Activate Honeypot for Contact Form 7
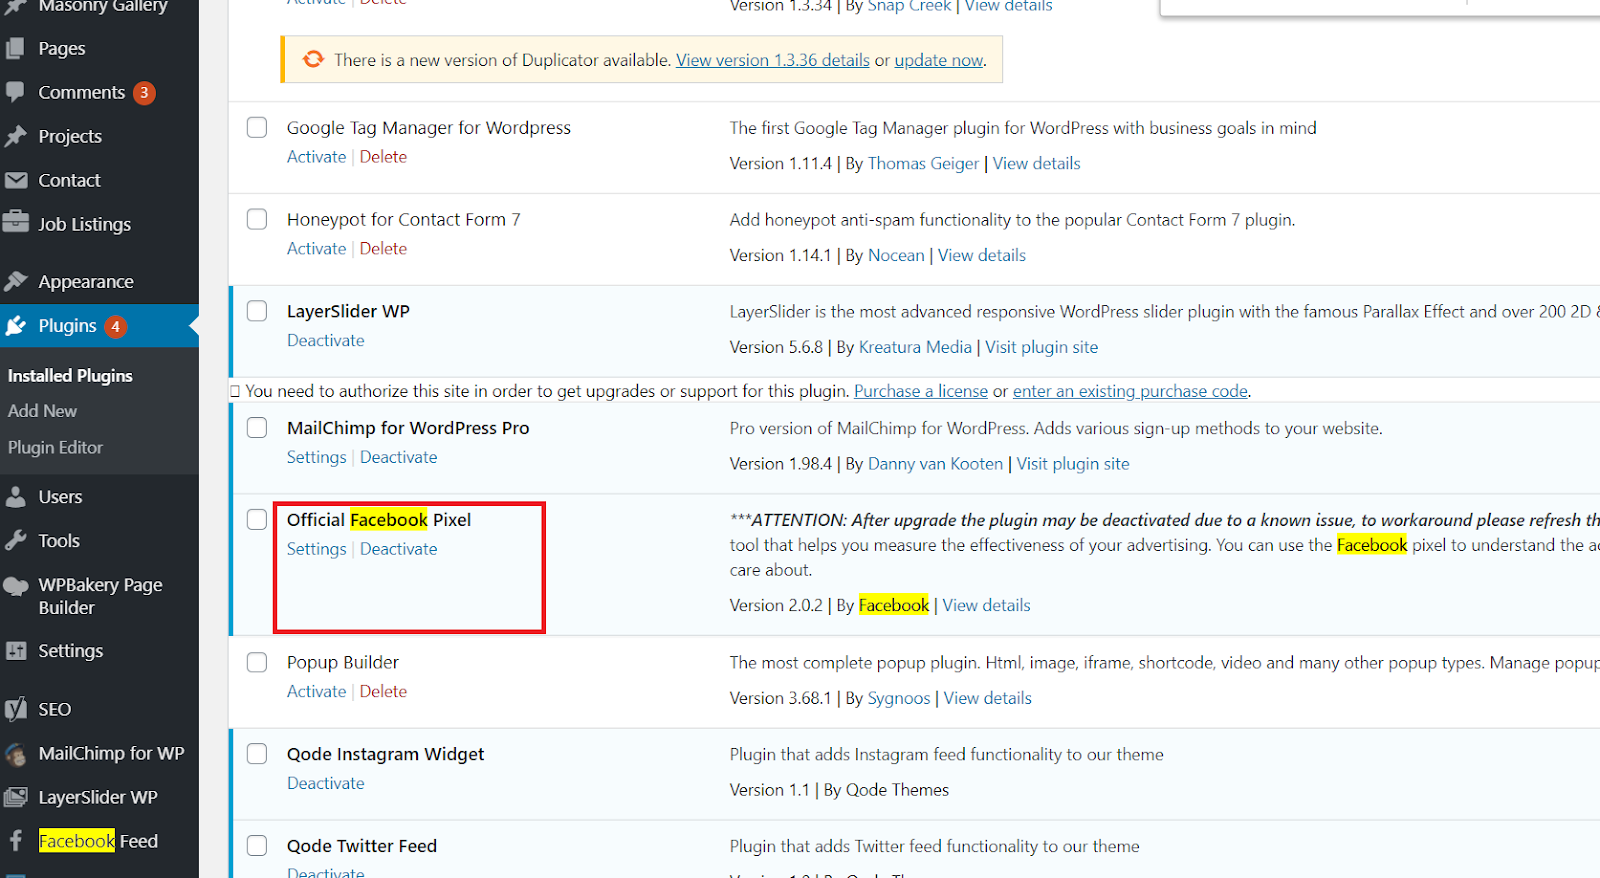1600x878 pixels. [x=316, y=249]
